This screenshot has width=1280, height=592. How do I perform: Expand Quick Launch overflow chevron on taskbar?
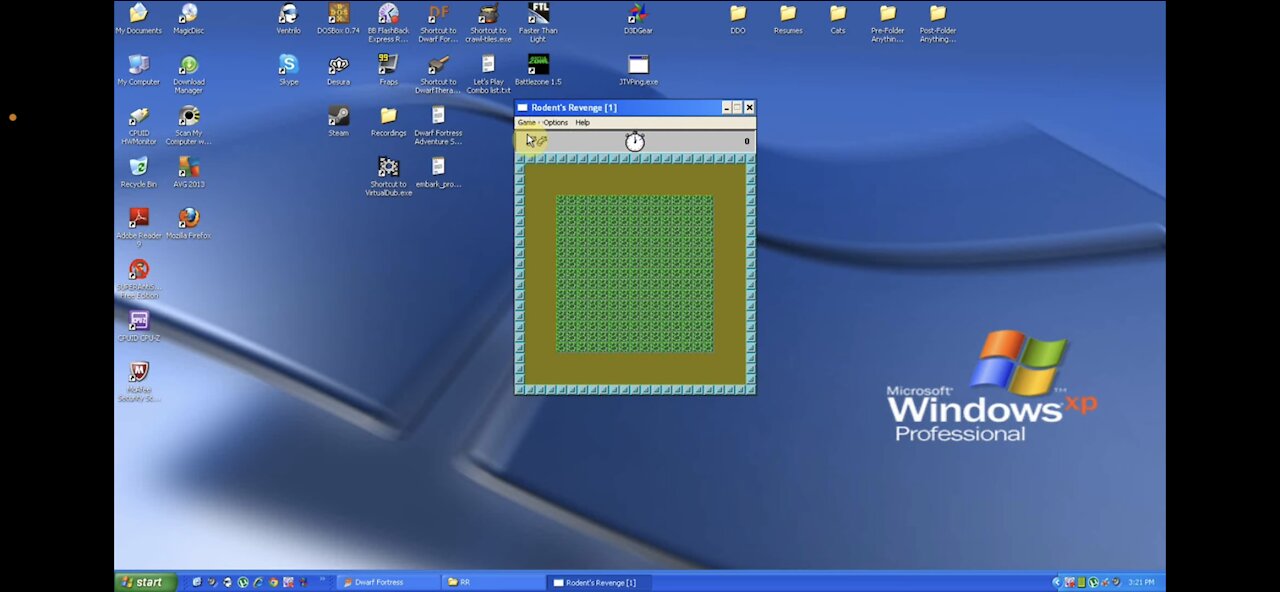point(323,580)
